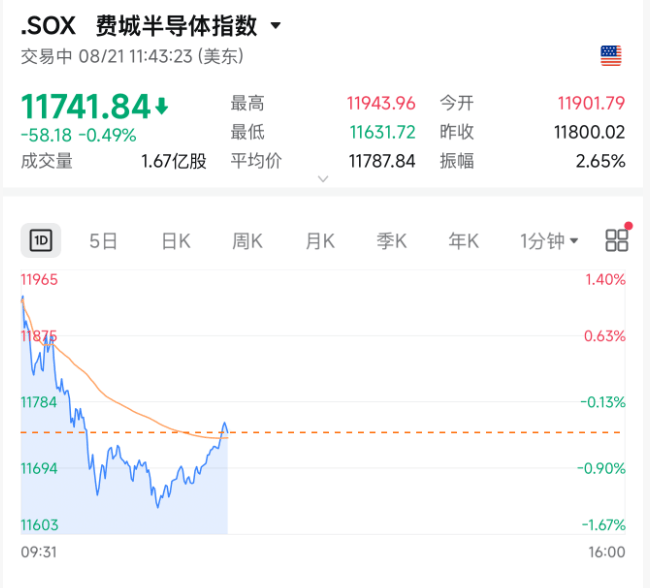Screen dimensions: 650x588
Task: Tap the US flag market icon
Action: [611, 56]
